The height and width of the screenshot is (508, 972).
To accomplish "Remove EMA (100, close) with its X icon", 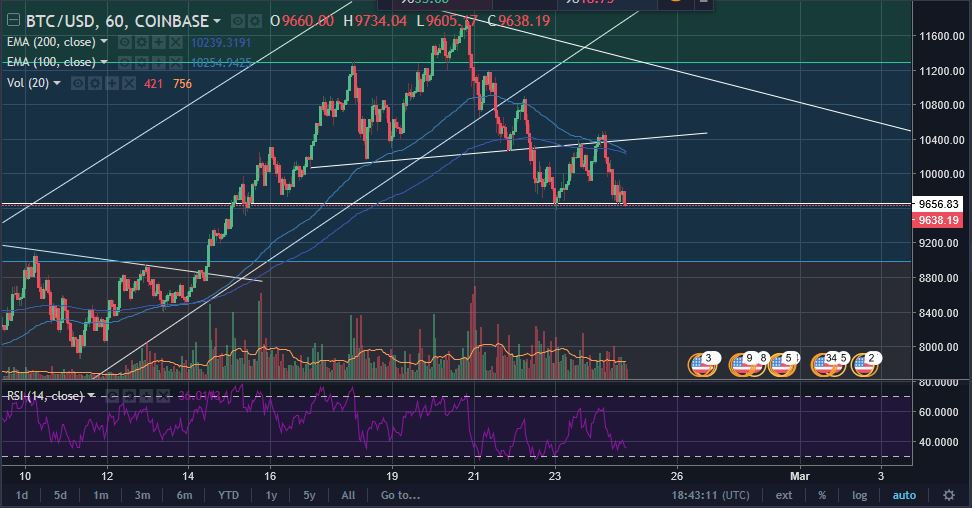I will pyautogui.click(x=176, y=63).
